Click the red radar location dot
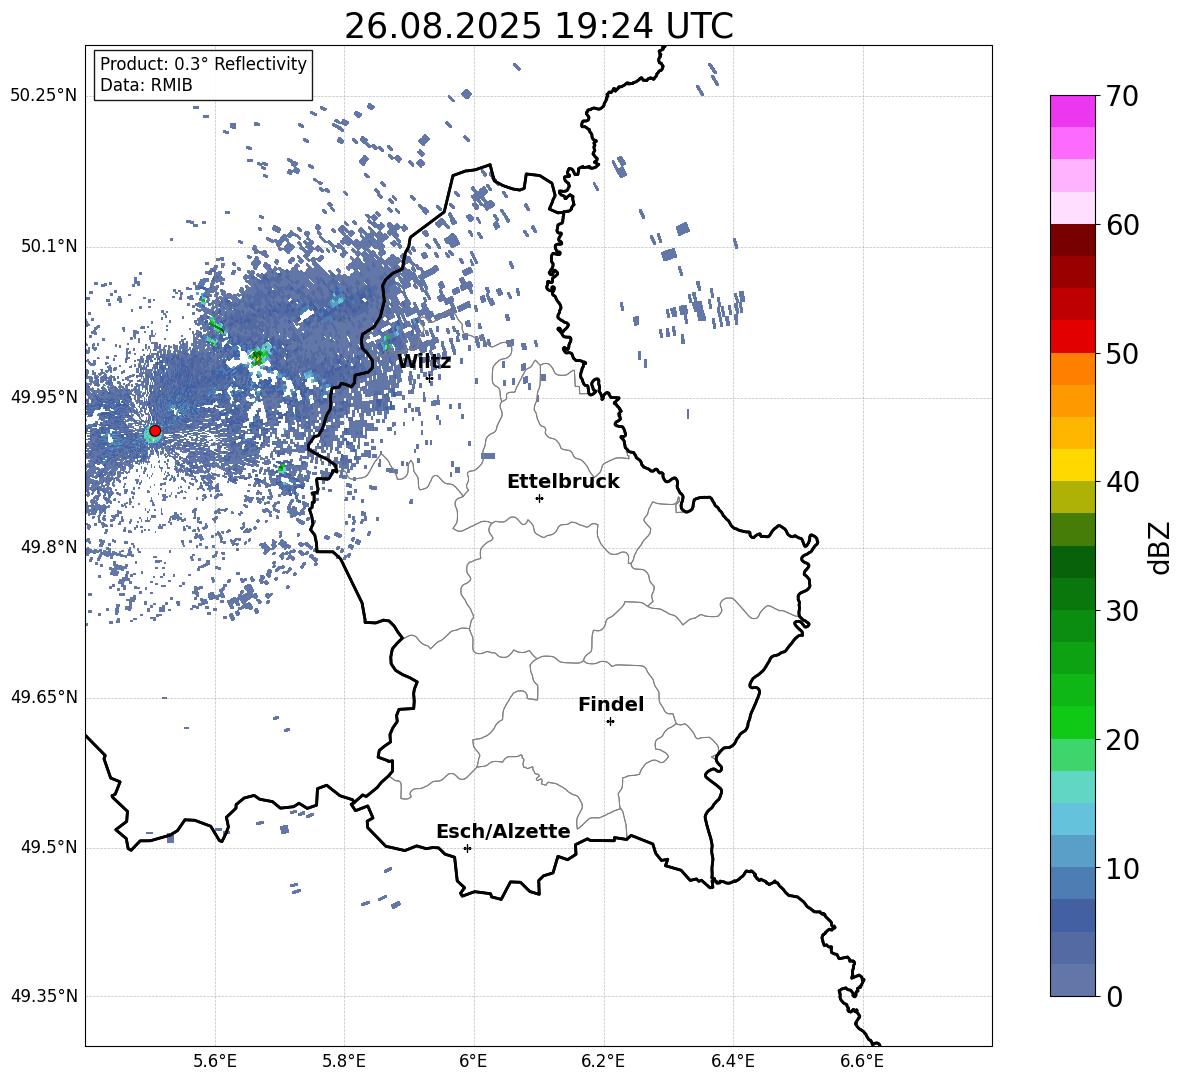This screenshot has width=1184, height=1081. tap(155, 431)
